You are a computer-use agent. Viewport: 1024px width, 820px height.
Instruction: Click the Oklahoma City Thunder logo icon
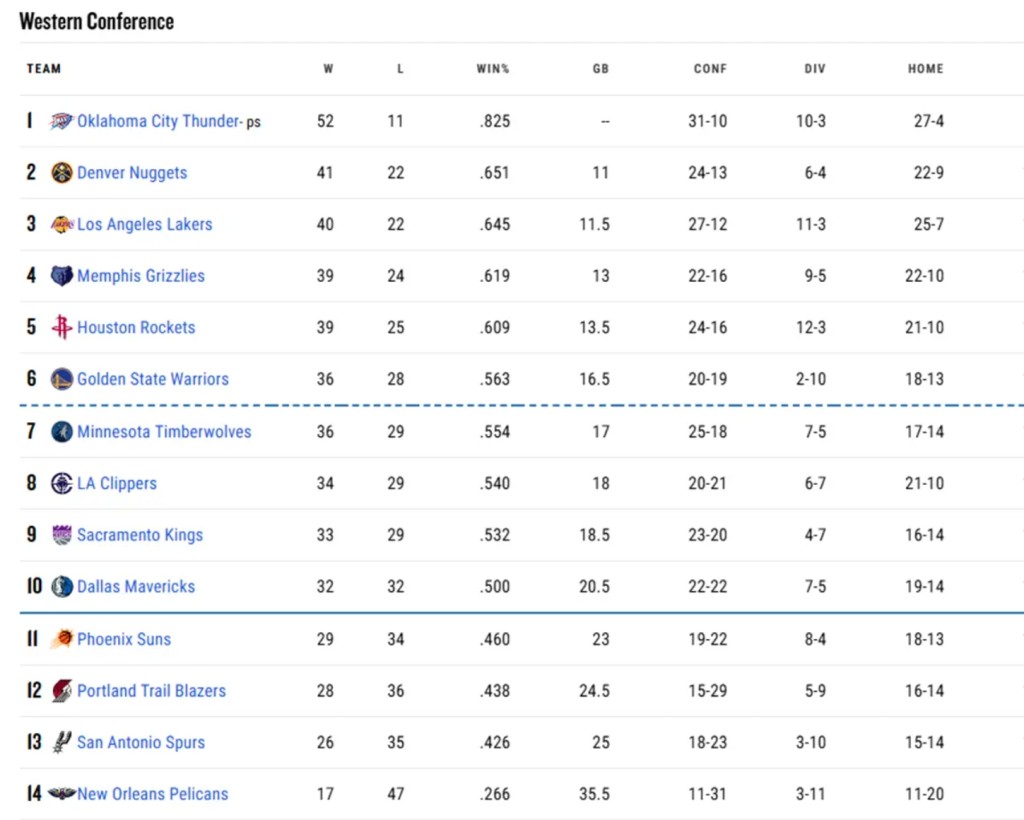pyautogui.click(x=62, y=121)
